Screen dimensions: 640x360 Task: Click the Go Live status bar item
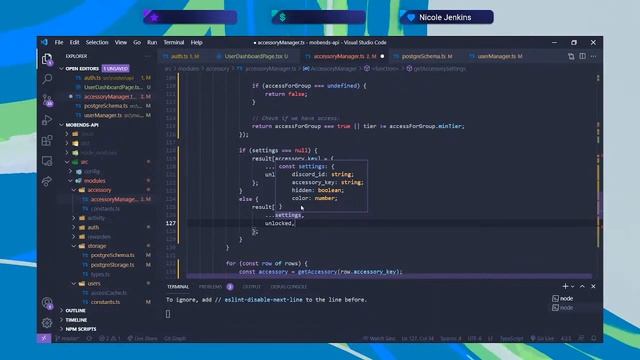(542, 338)
